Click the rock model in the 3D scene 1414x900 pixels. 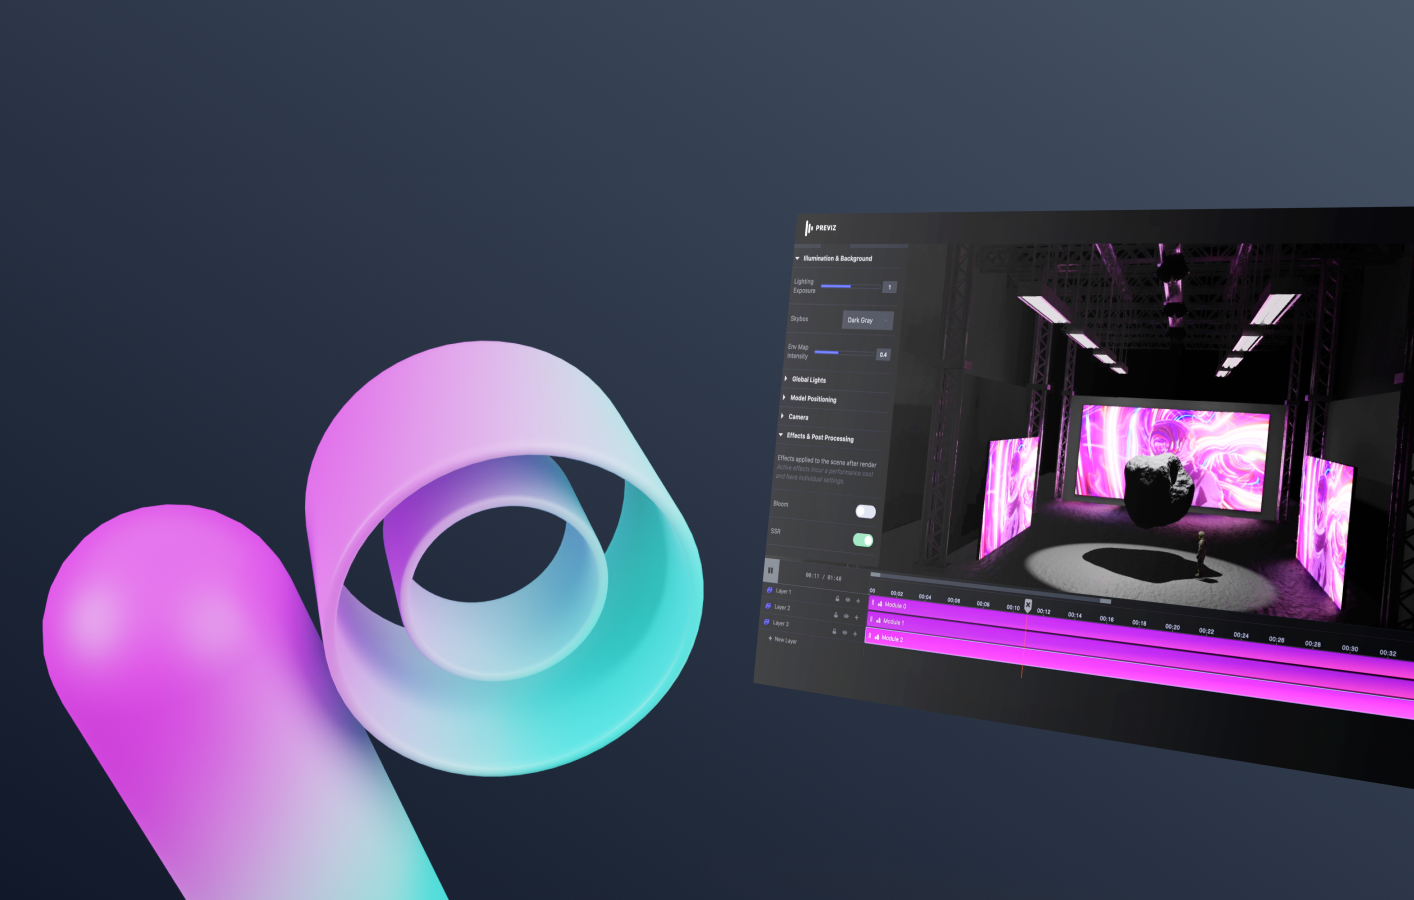pyautogui.click(x=1160, y=488)
